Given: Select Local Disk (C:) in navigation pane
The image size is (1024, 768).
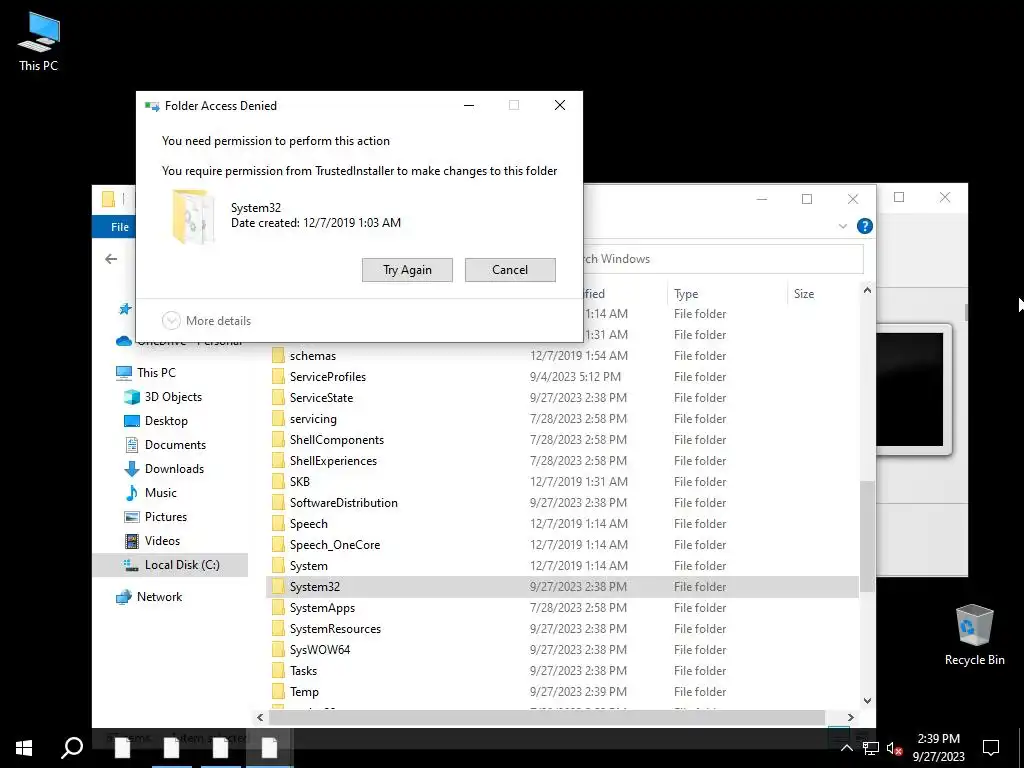Looking at the screenshot, I should coord(170,565).
